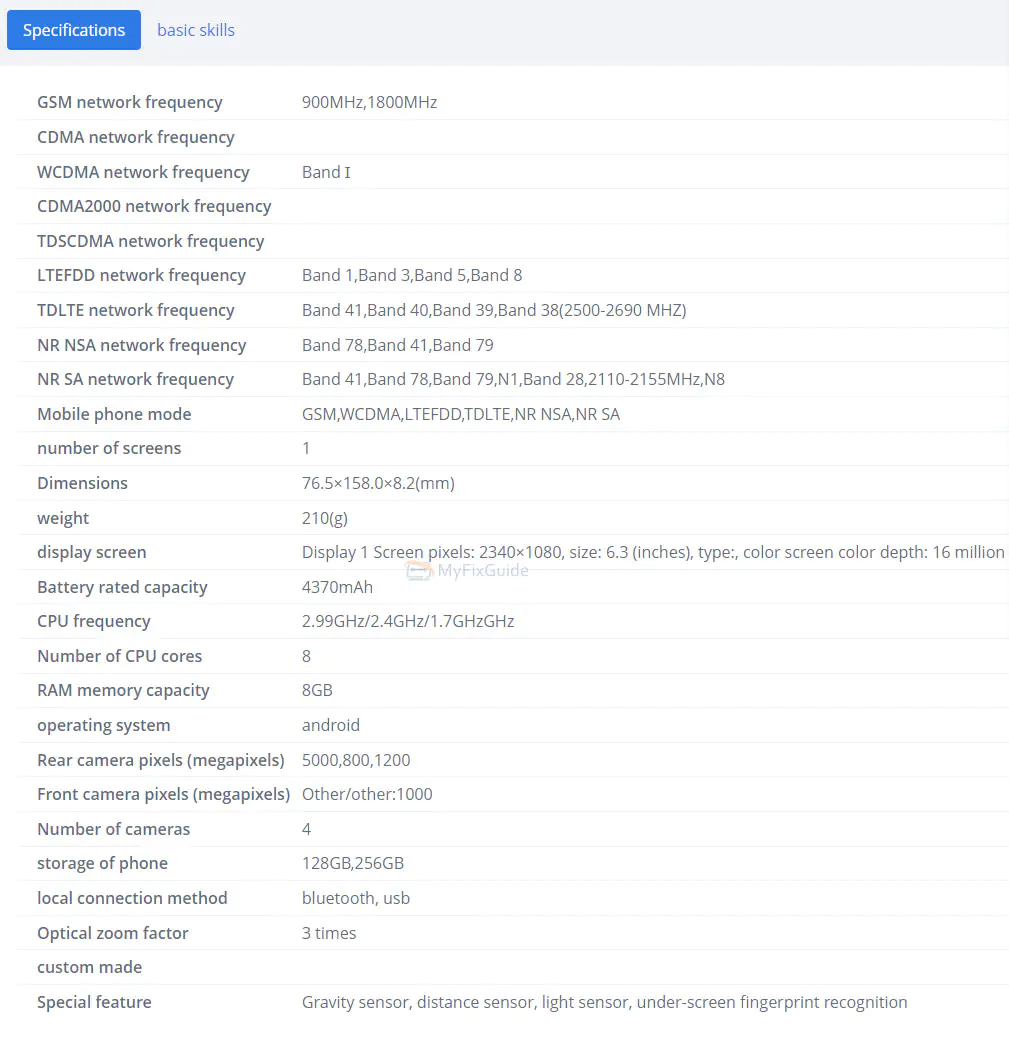This screenshot has height=1047, width=1009.
Task: Click the CPU frequency label
Action: 93,621
